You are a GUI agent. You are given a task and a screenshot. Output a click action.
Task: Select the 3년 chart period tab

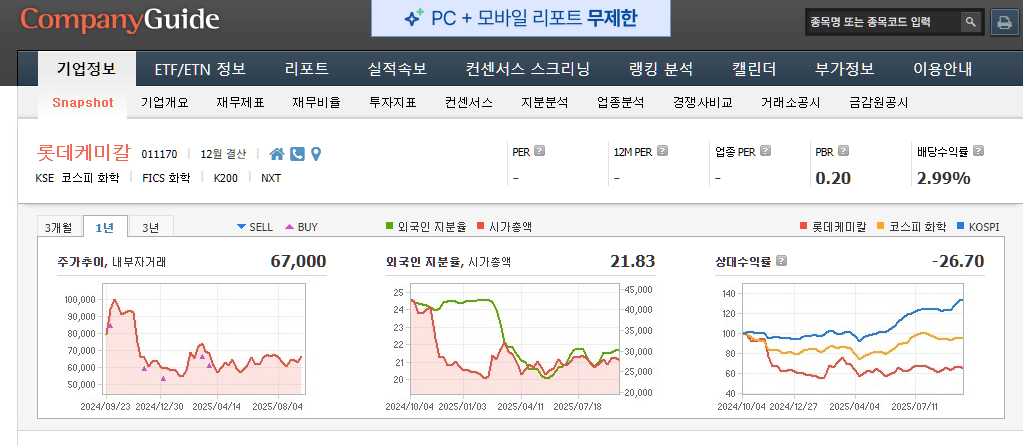point(151,227)
